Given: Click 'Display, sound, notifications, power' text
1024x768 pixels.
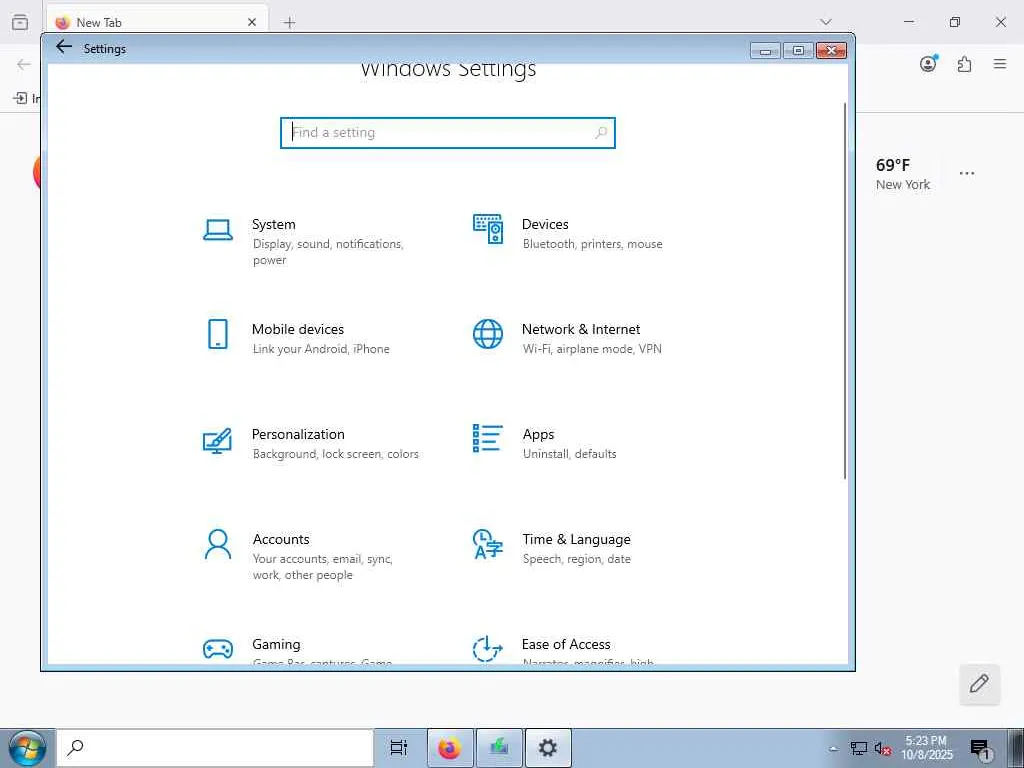Looking at the screenshot, I should (x=328, y=251).
